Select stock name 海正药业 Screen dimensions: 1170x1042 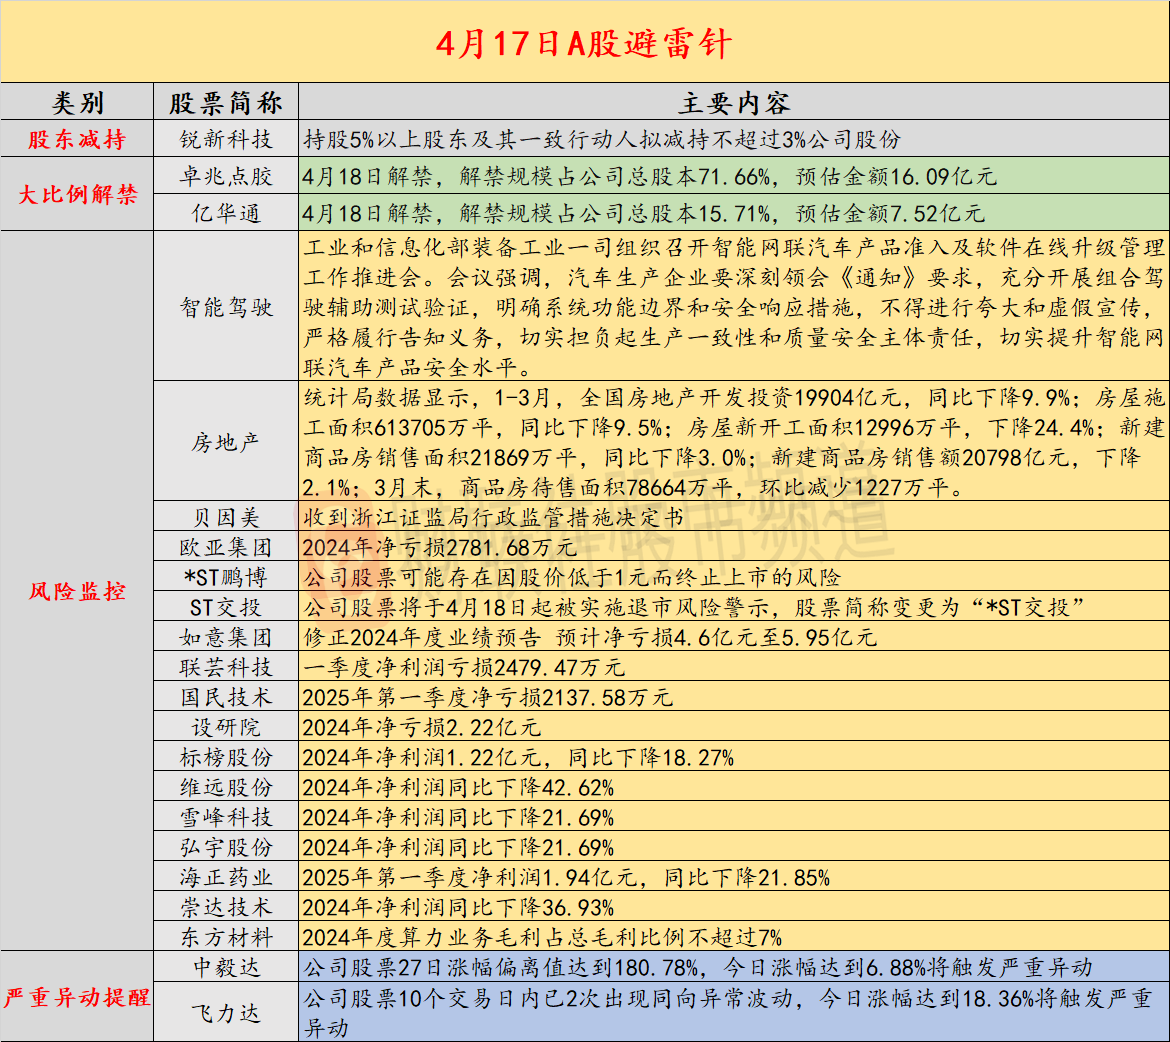coord(226,877)
